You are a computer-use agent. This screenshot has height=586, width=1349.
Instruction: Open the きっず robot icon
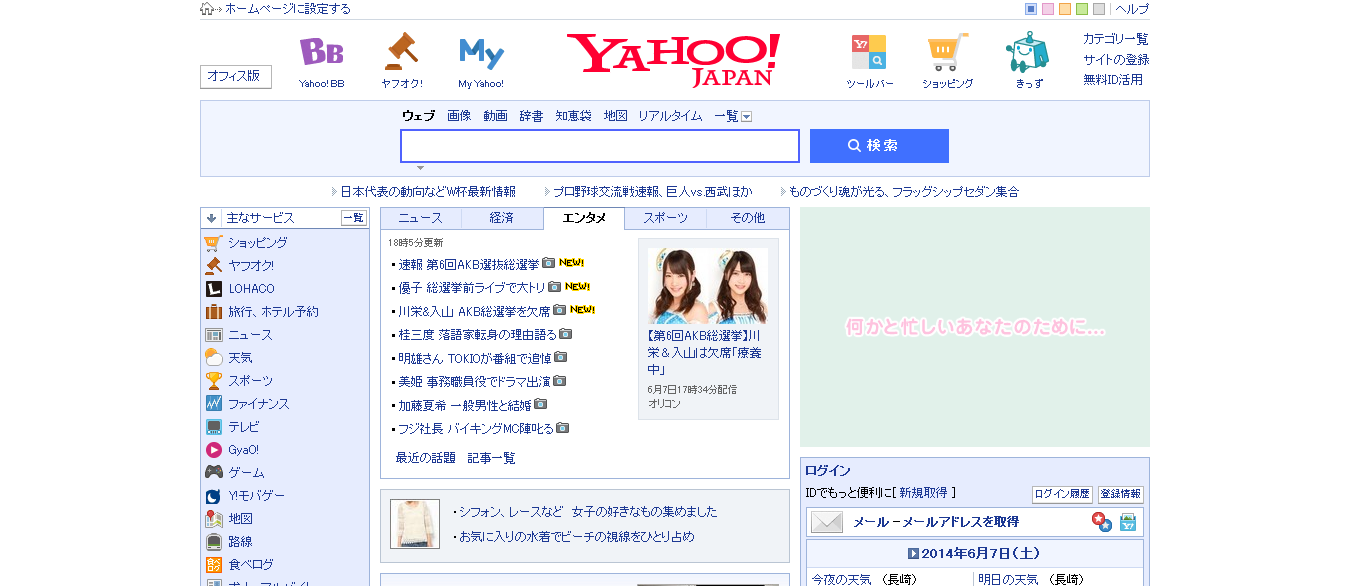1027,52
